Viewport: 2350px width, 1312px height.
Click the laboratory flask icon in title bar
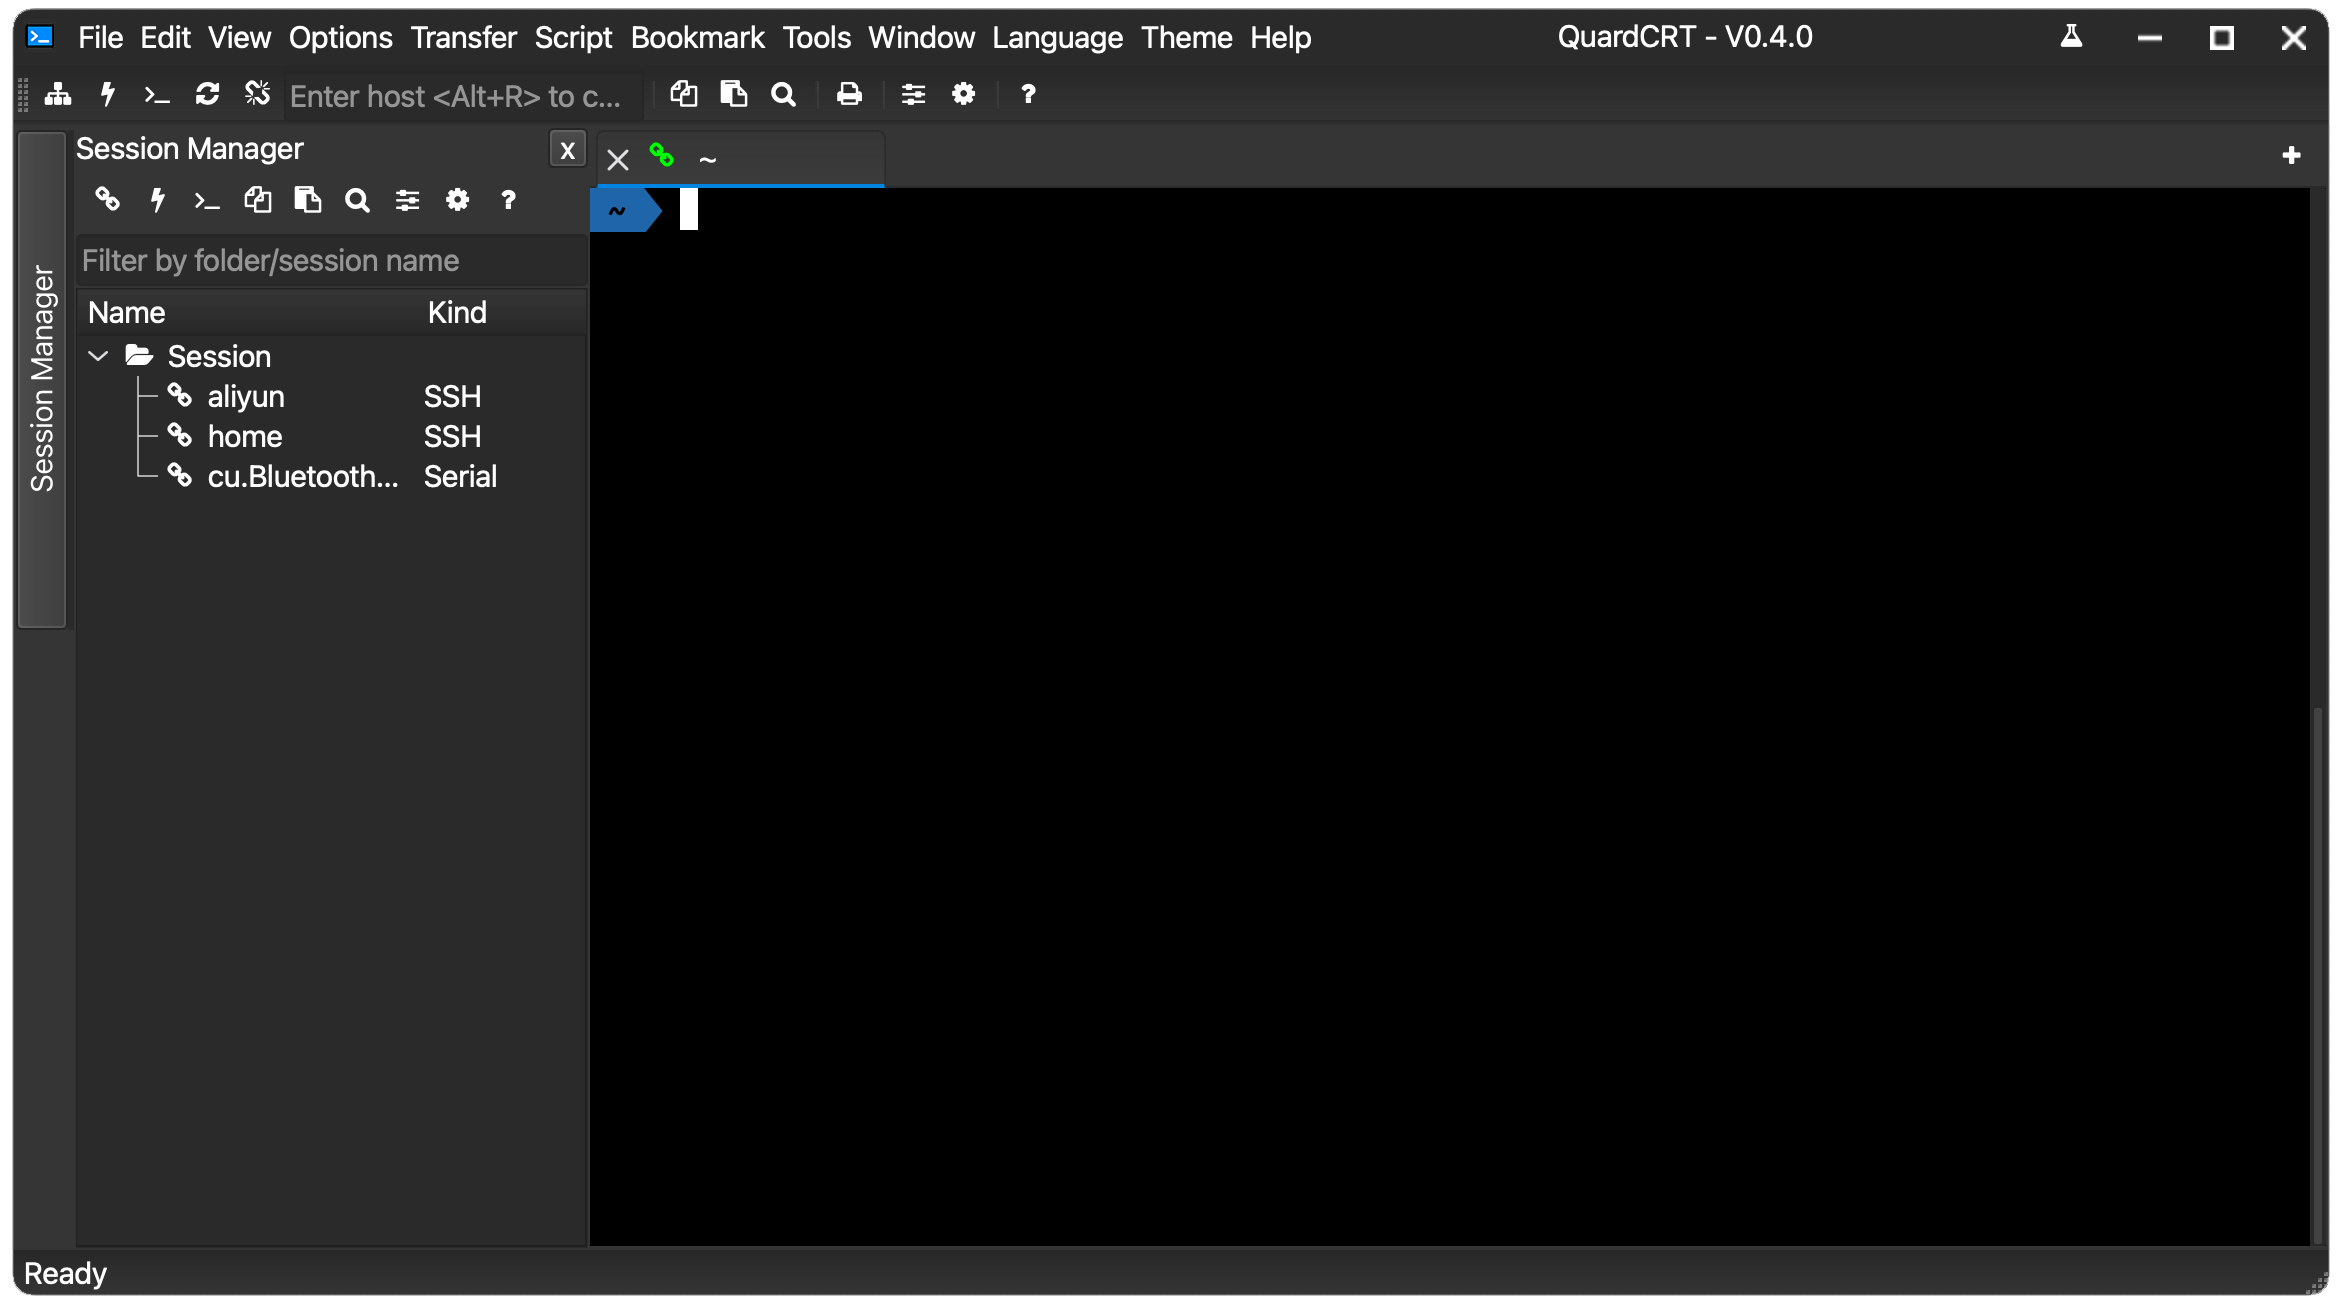tap(2071, 38)
